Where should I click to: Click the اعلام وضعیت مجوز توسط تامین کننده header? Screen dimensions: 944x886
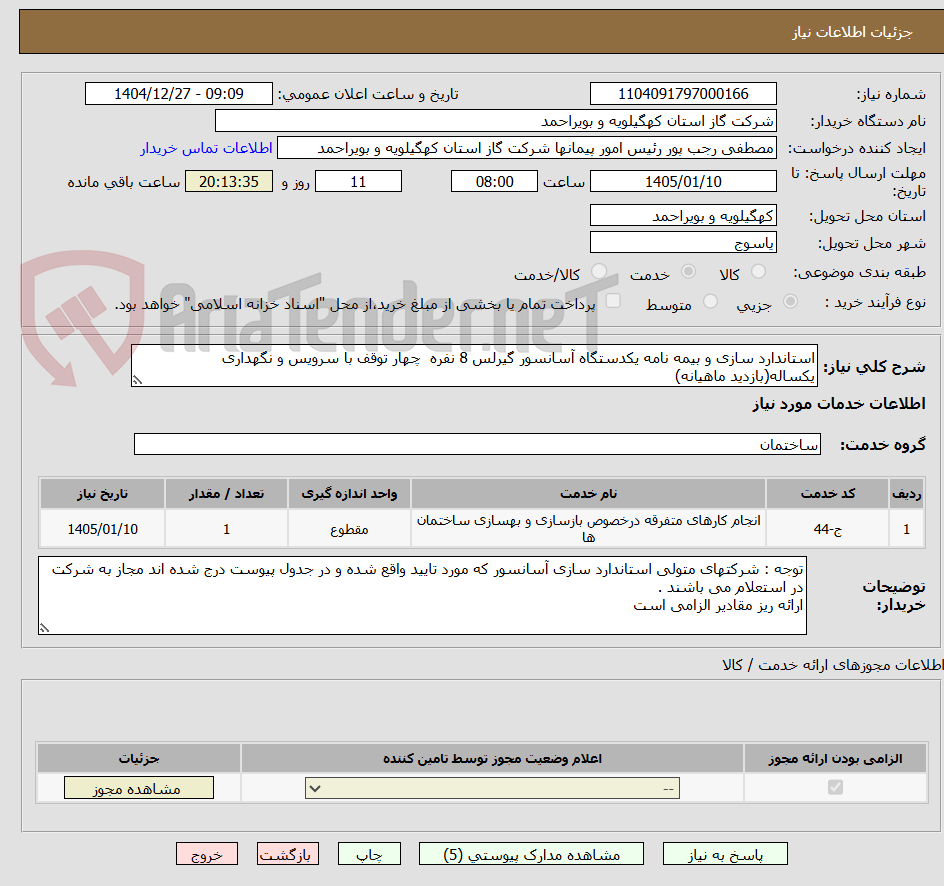coord(492,758)
